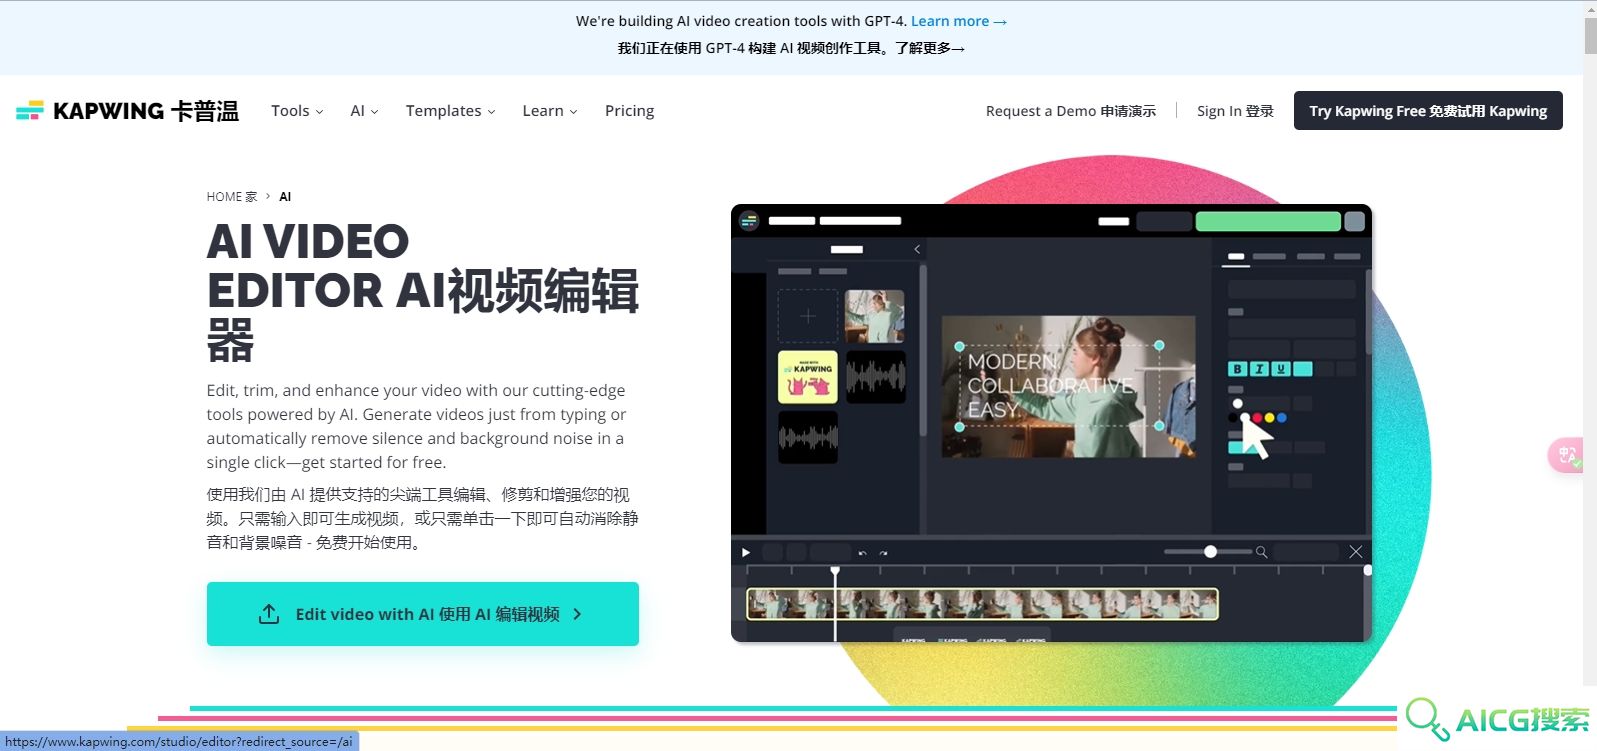Click Sign In link
Image resolution: width=1597 pixels, height=751 pixels.
point(1235,111)
